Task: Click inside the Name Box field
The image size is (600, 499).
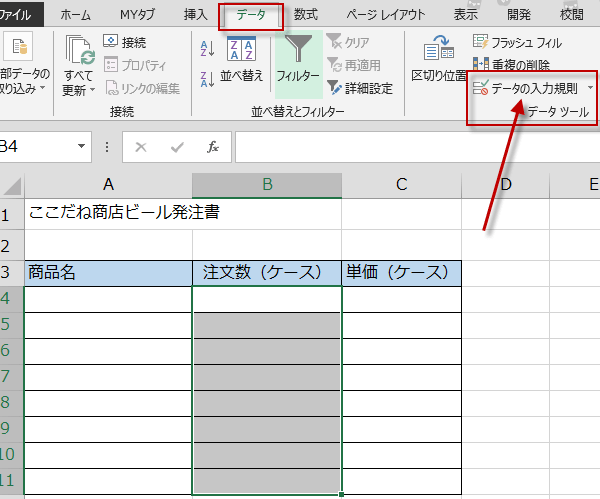Action: click(x=36, y=147)
